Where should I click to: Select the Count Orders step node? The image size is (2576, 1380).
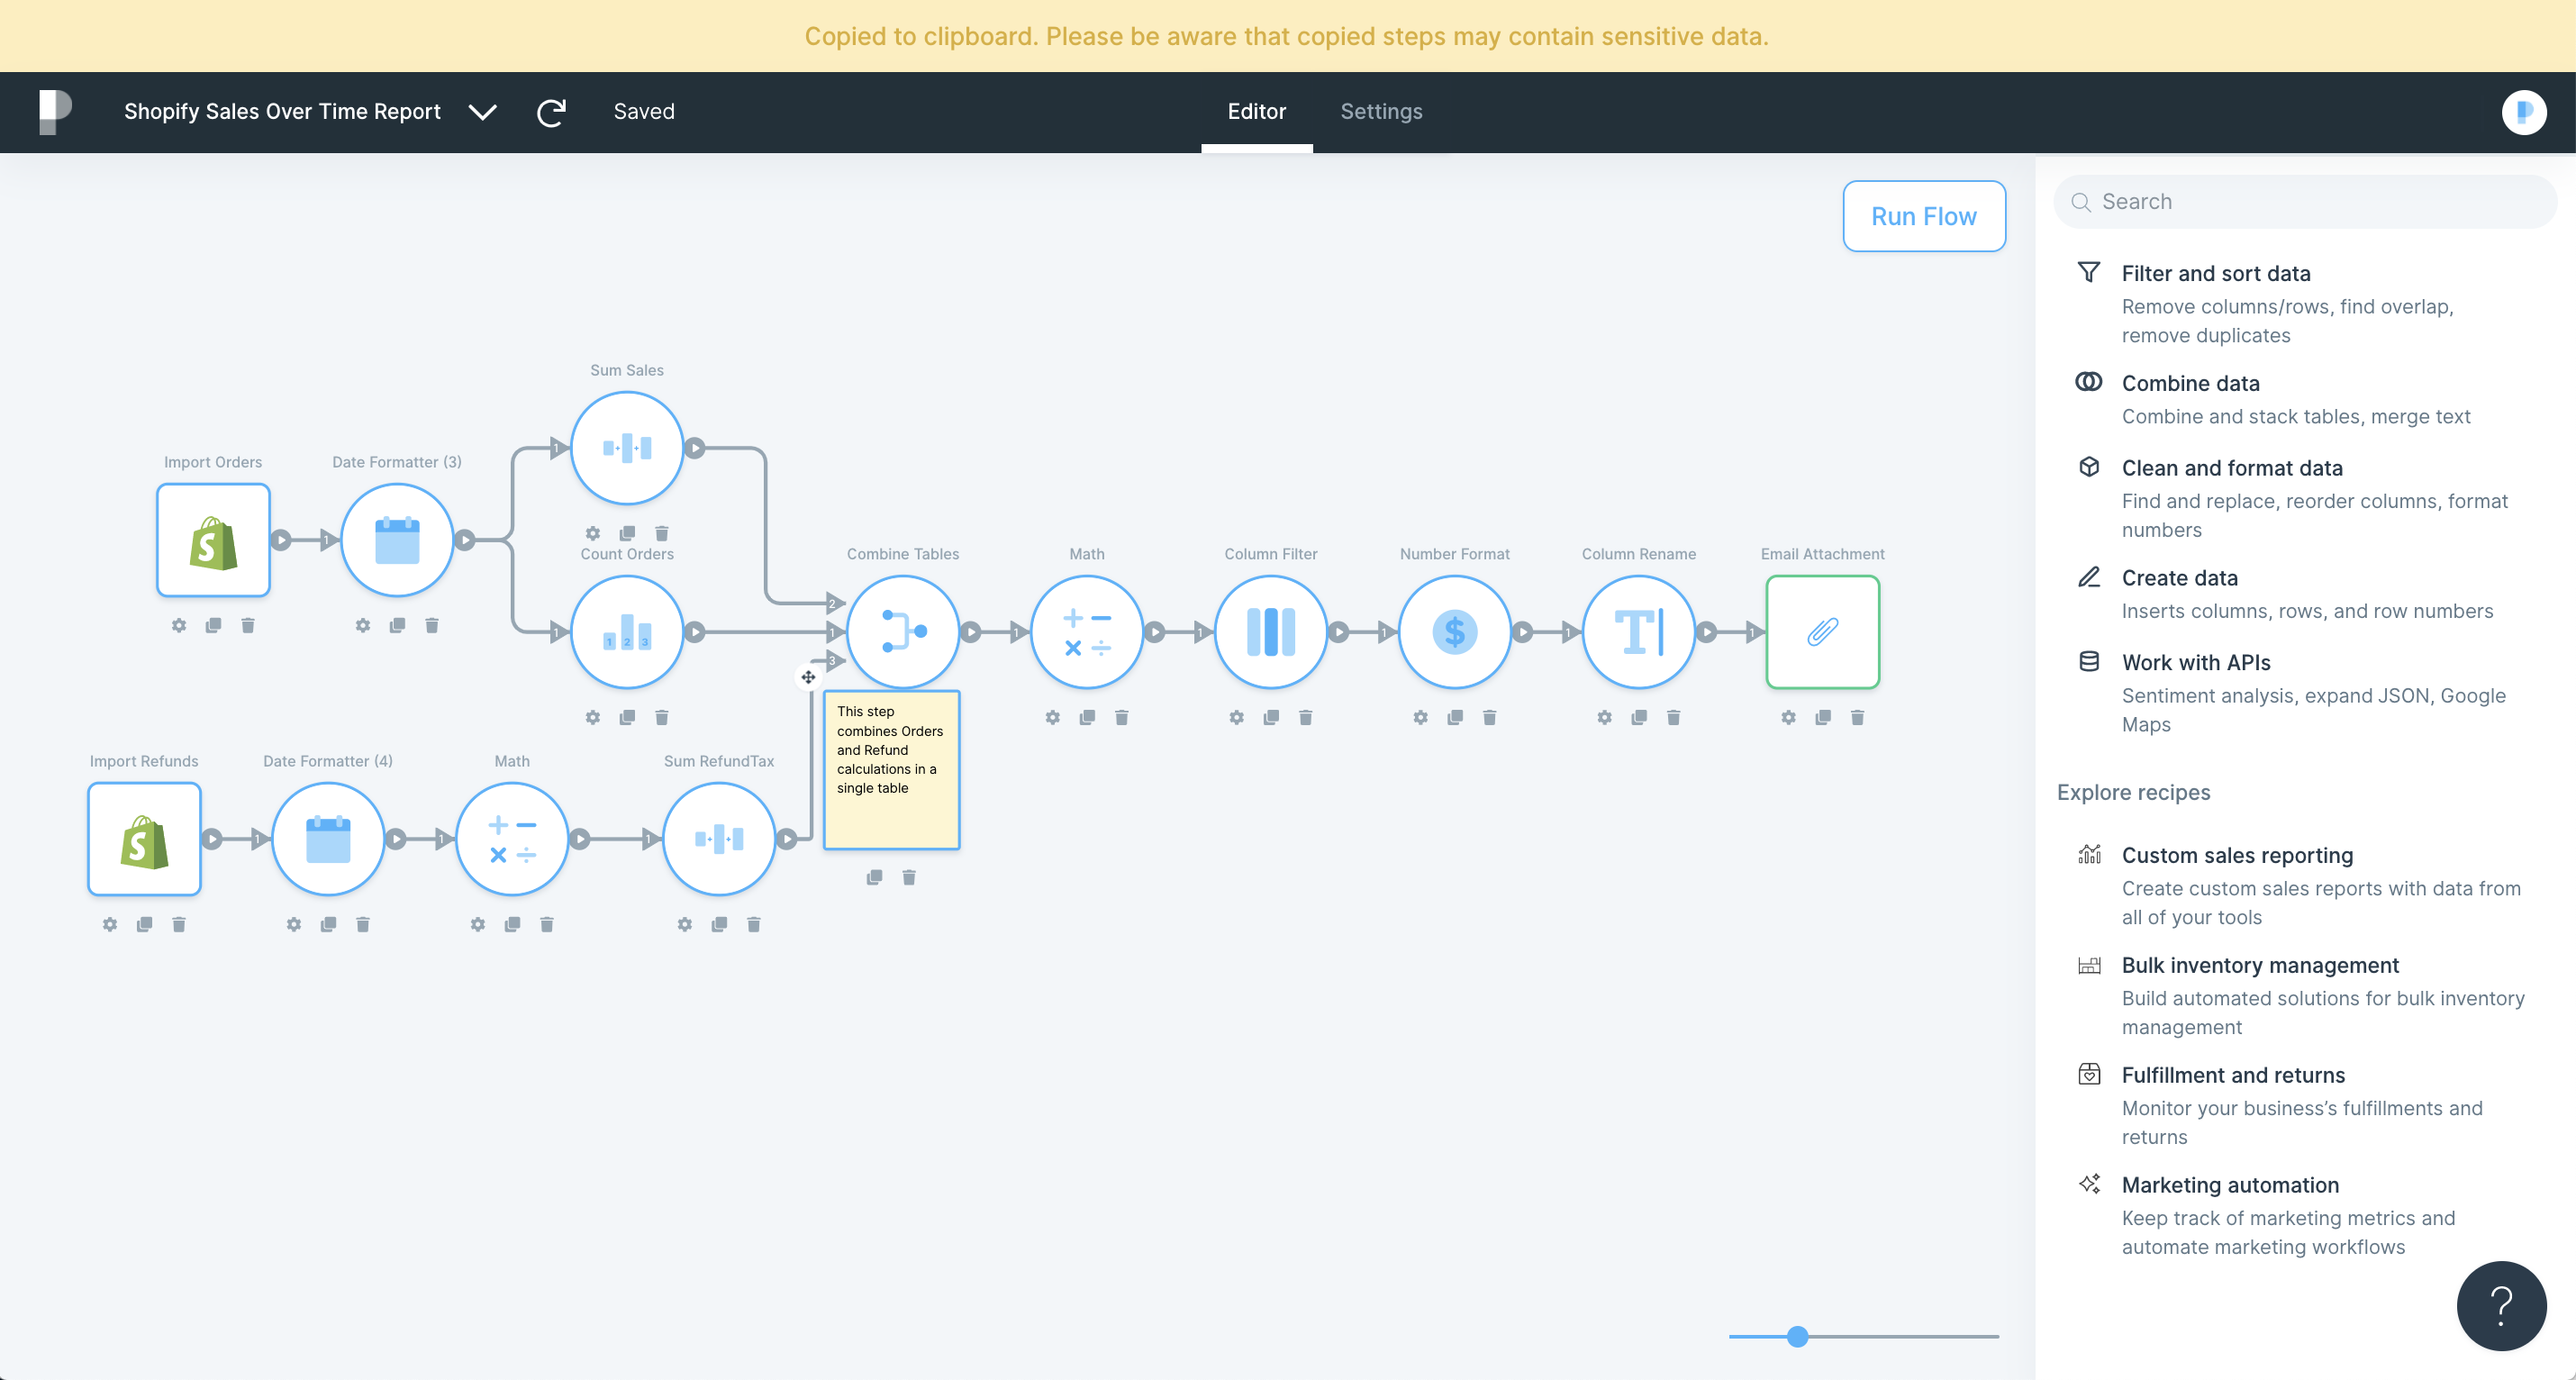(627, 632)
